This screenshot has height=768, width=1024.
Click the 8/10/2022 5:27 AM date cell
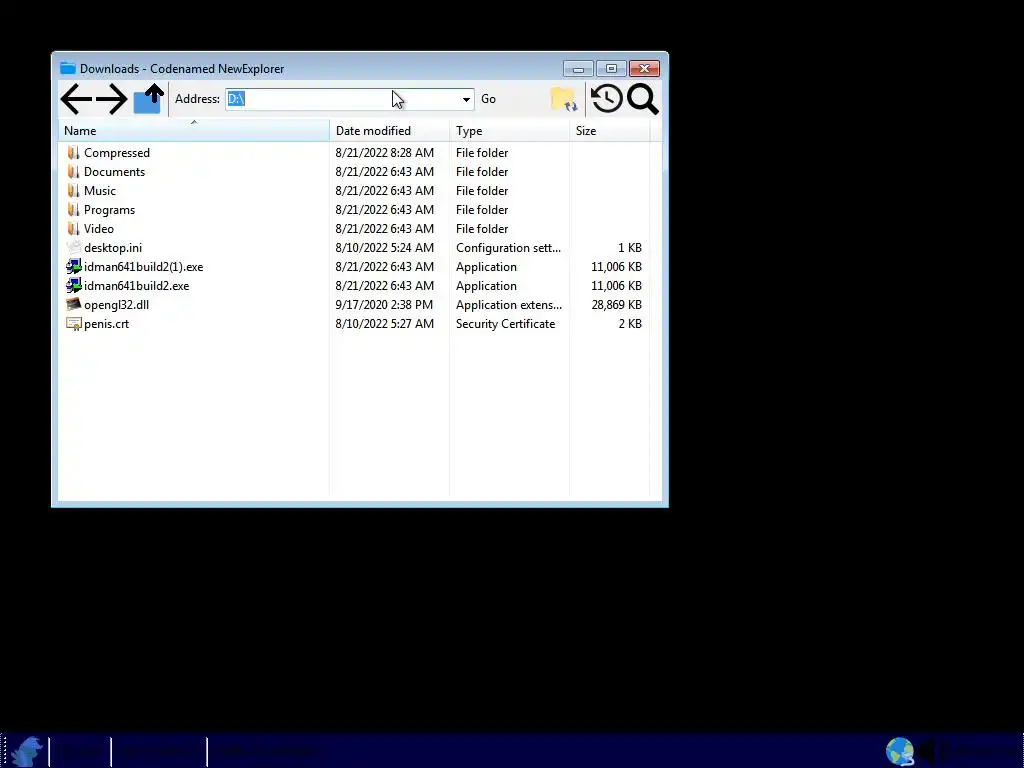tap(385, 324)
